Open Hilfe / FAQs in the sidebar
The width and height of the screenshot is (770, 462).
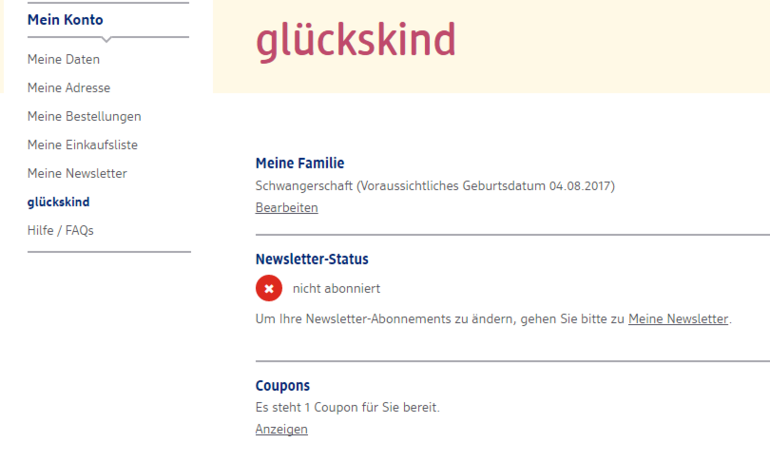click(60, 230)
